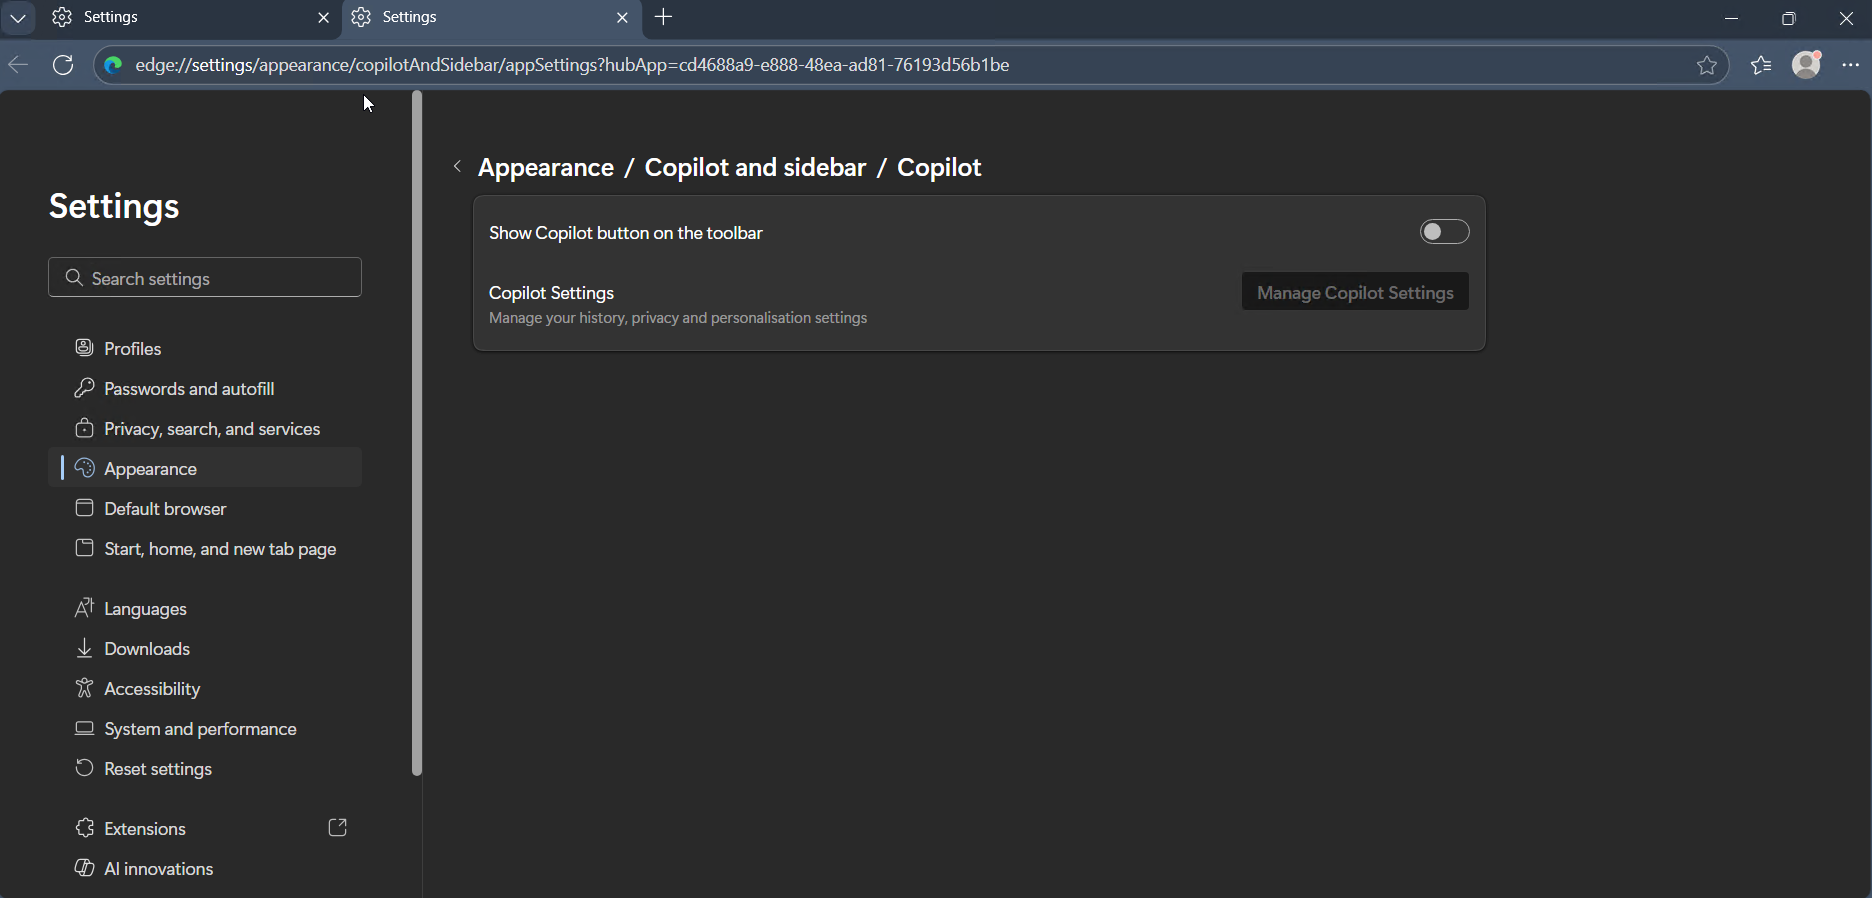1872x898 pixels.
Task: Open Settings and more ellipsis menu
Action: click(x=1850, y=65)
